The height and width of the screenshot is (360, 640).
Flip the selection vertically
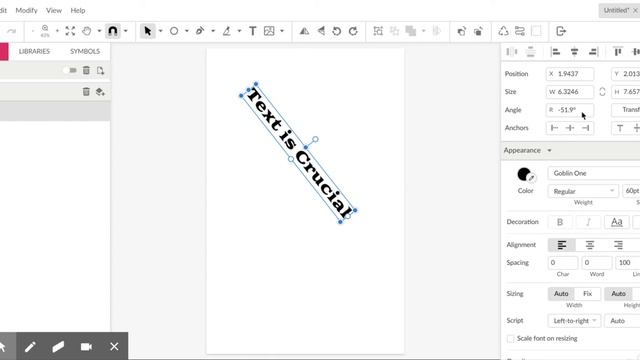[321, 31]
